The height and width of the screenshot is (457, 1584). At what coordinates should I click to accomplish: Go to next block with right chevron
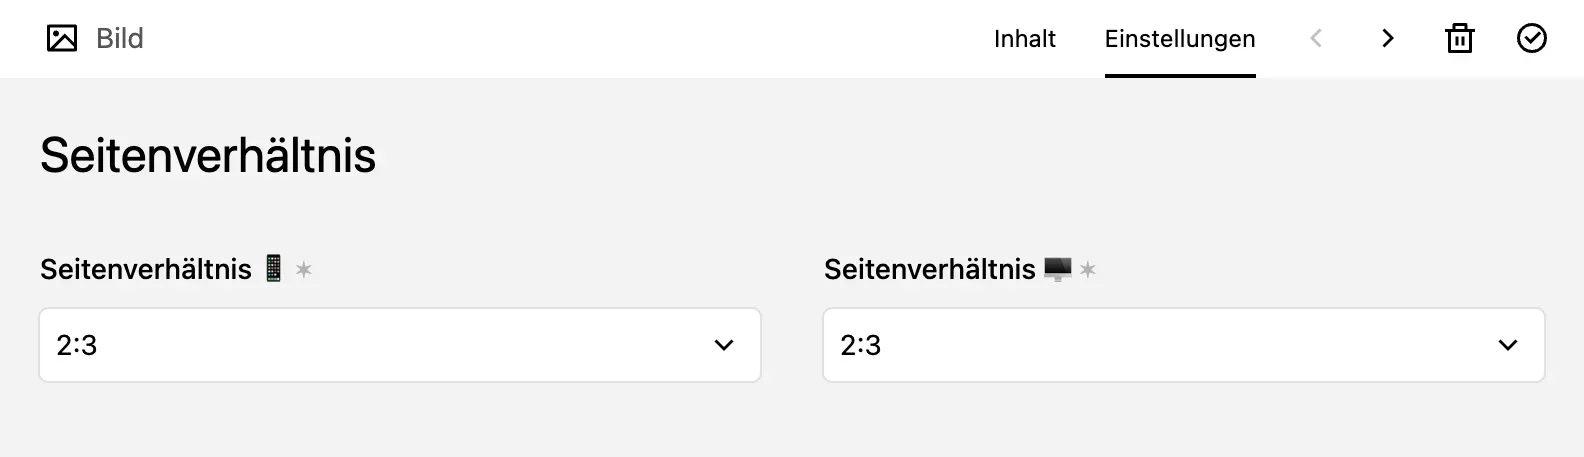(x=1387, y=39)
